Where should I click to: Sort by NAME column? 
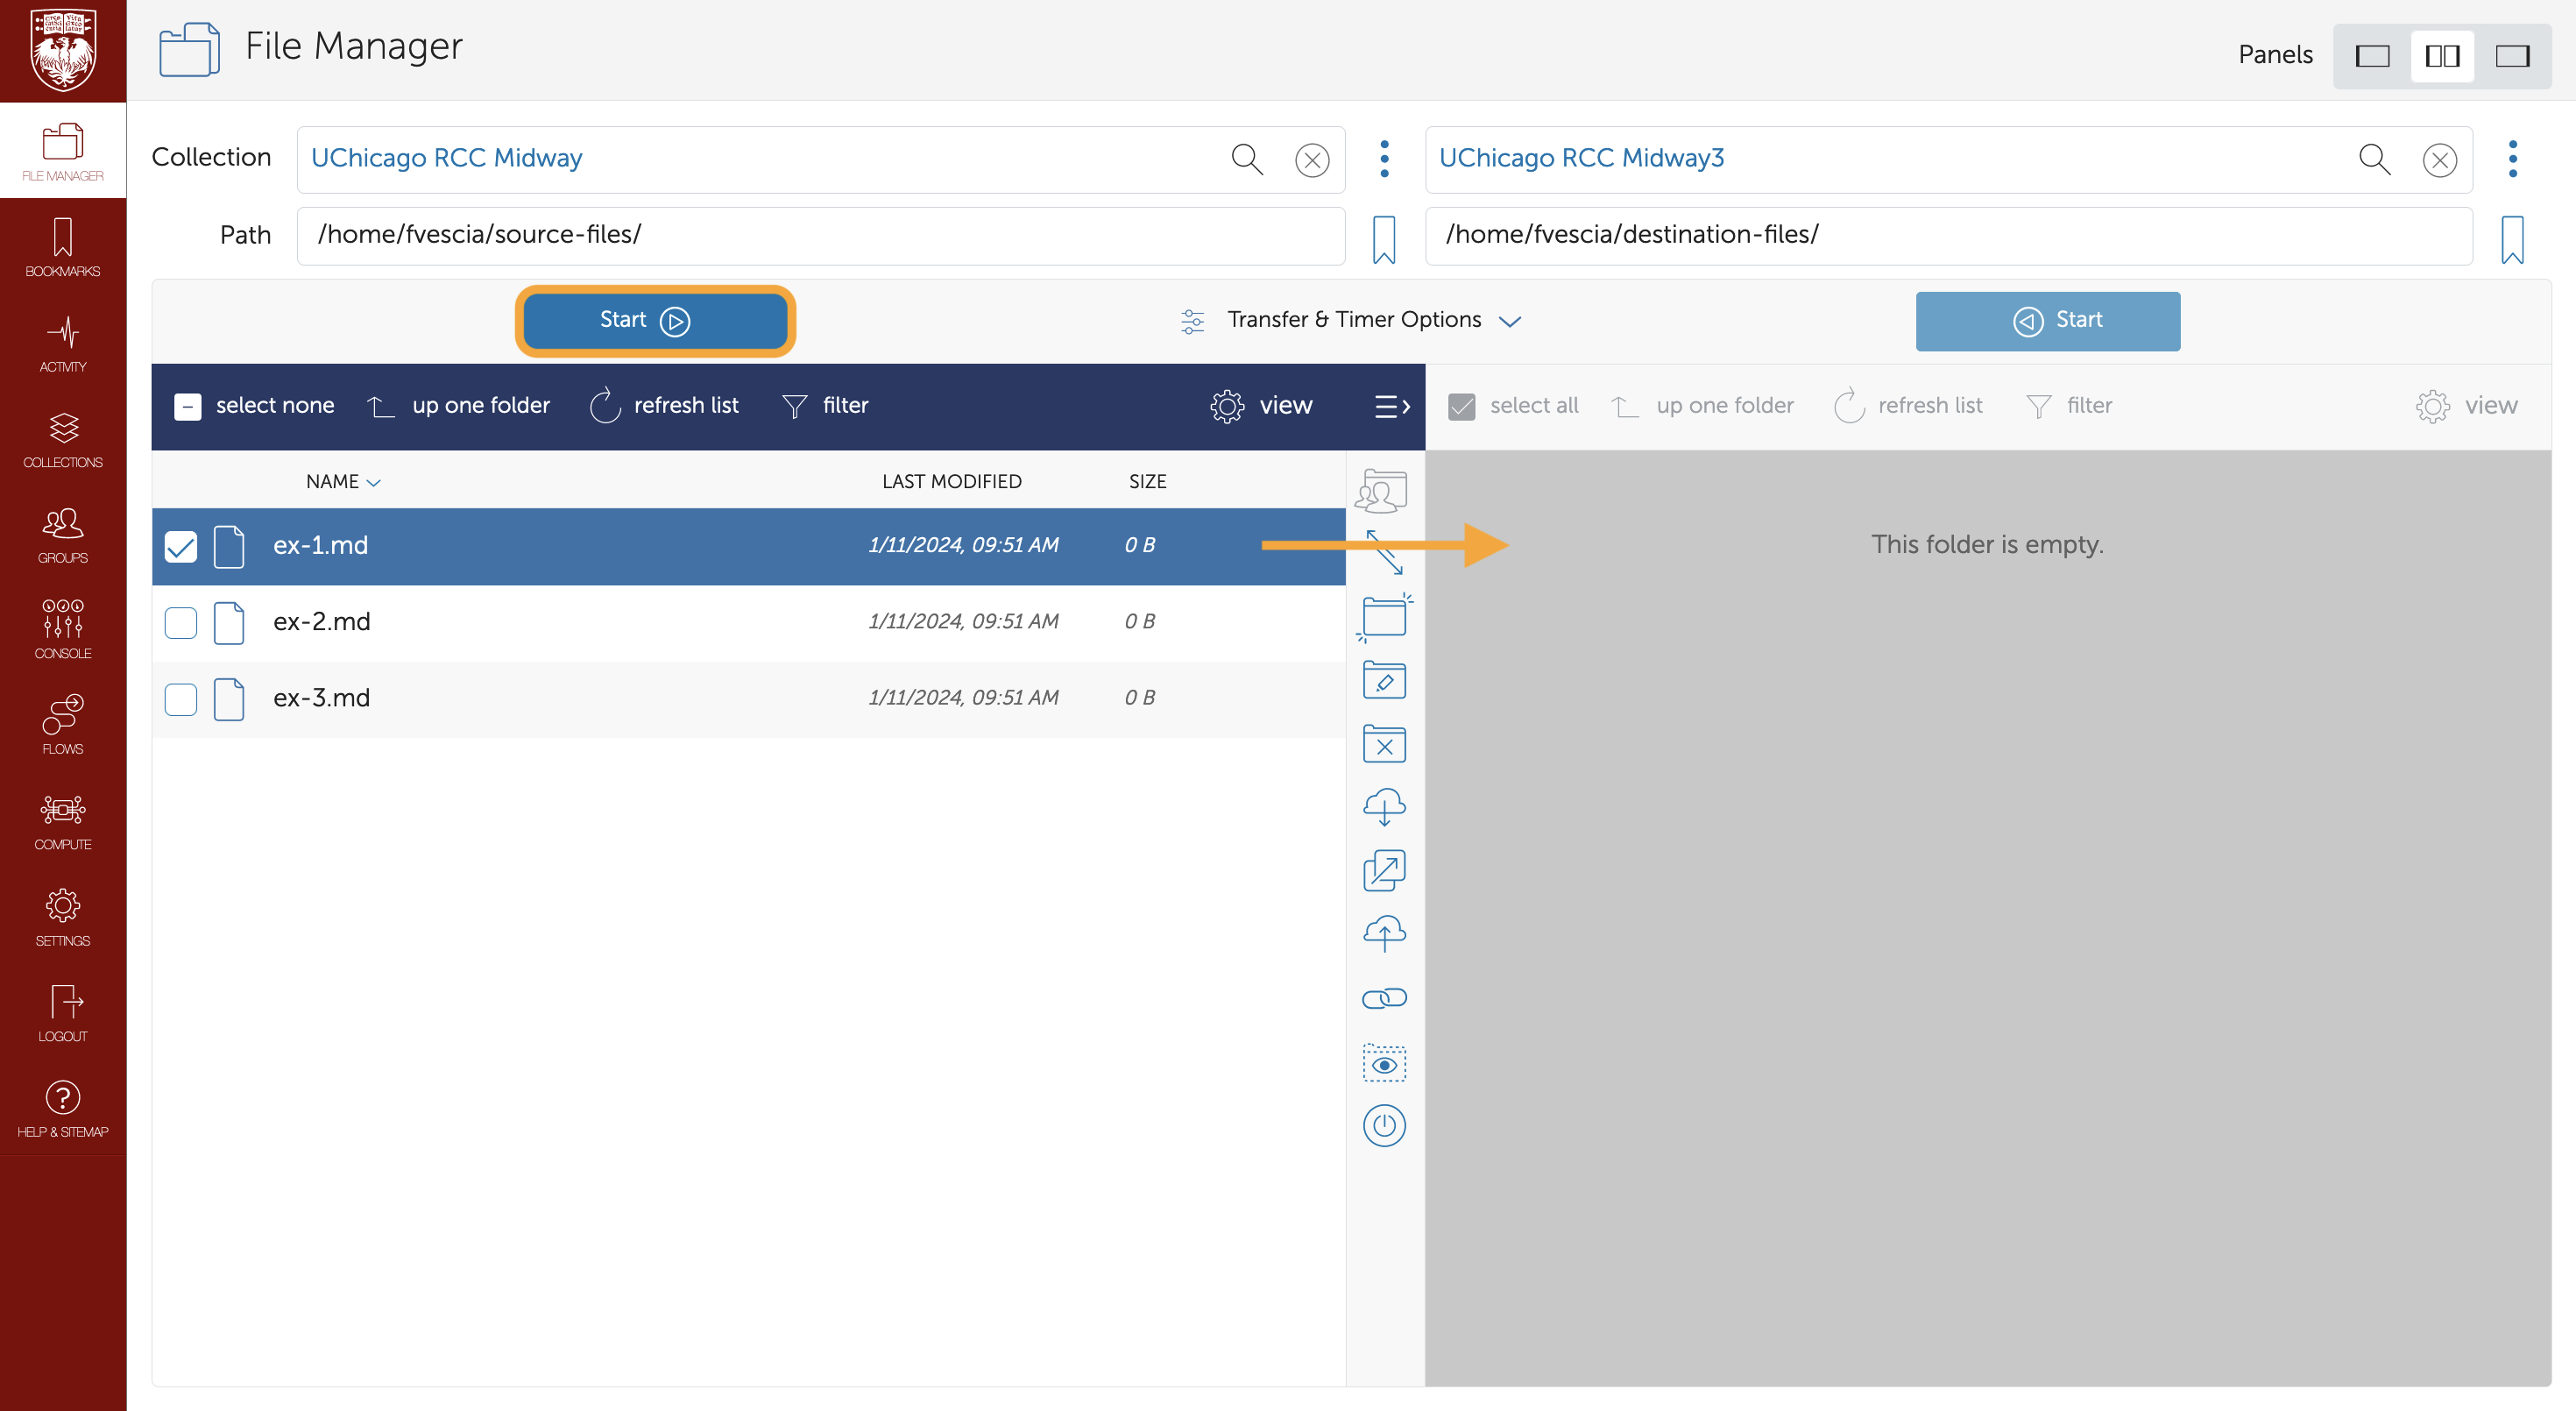coord(343,481)
